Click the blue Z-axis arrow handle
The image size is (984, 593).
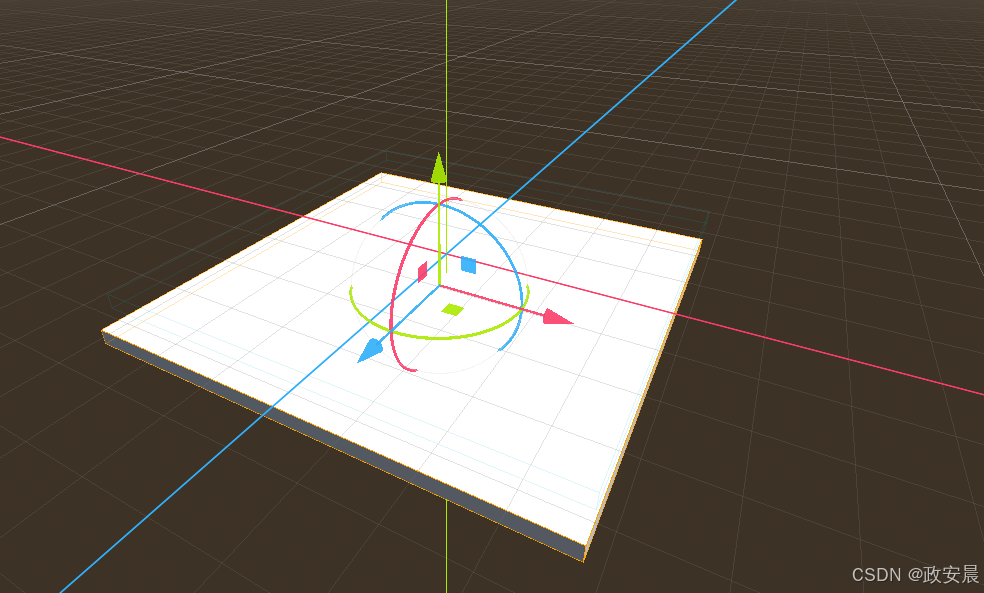tap(370, 350)
